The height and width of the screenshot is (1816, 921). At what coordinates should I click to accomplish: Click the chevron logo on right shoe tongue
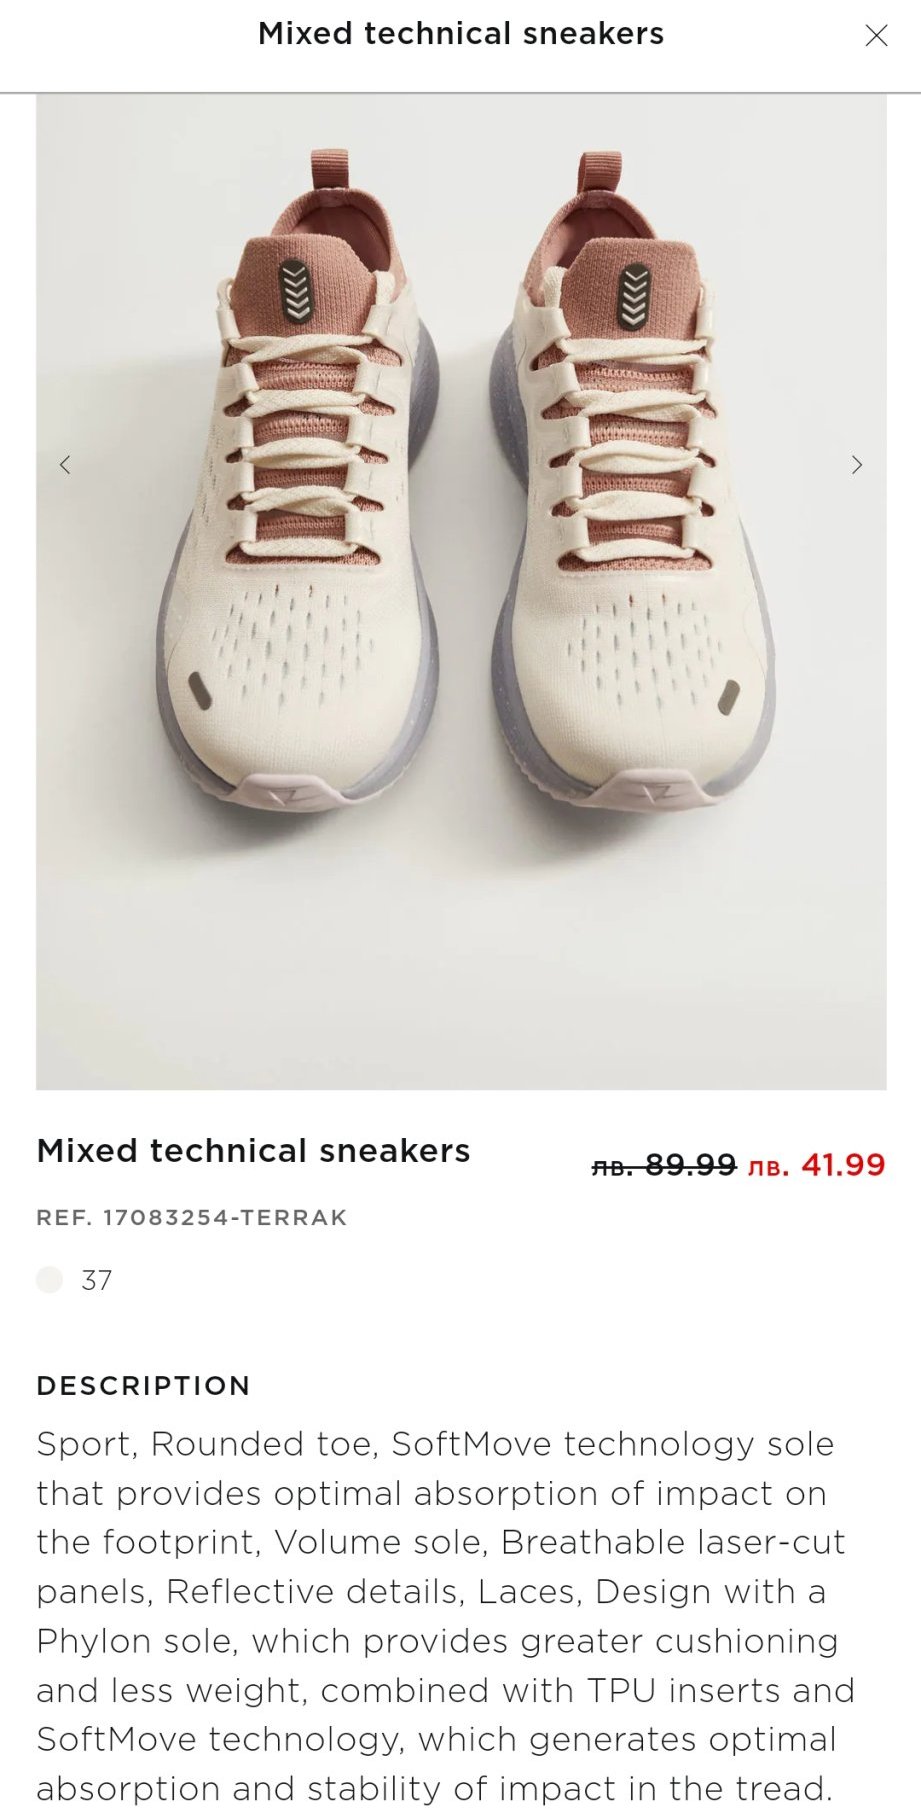(x=635, y=295)
